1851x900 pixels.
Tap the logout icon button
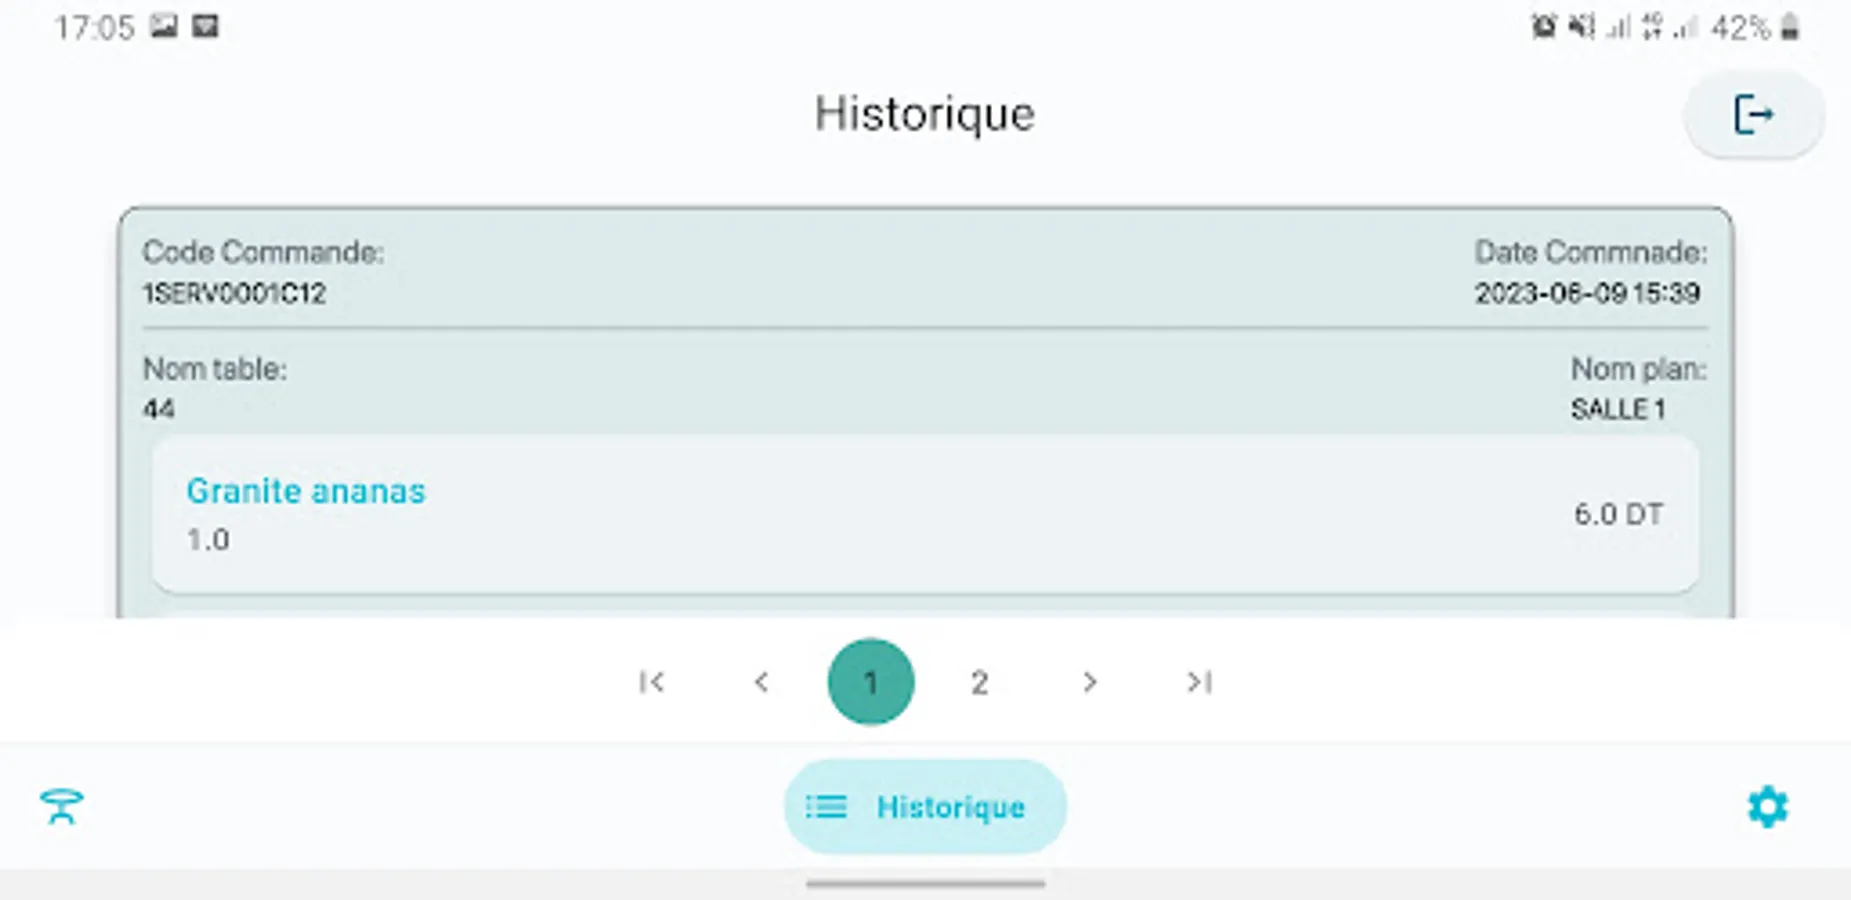1753,114
